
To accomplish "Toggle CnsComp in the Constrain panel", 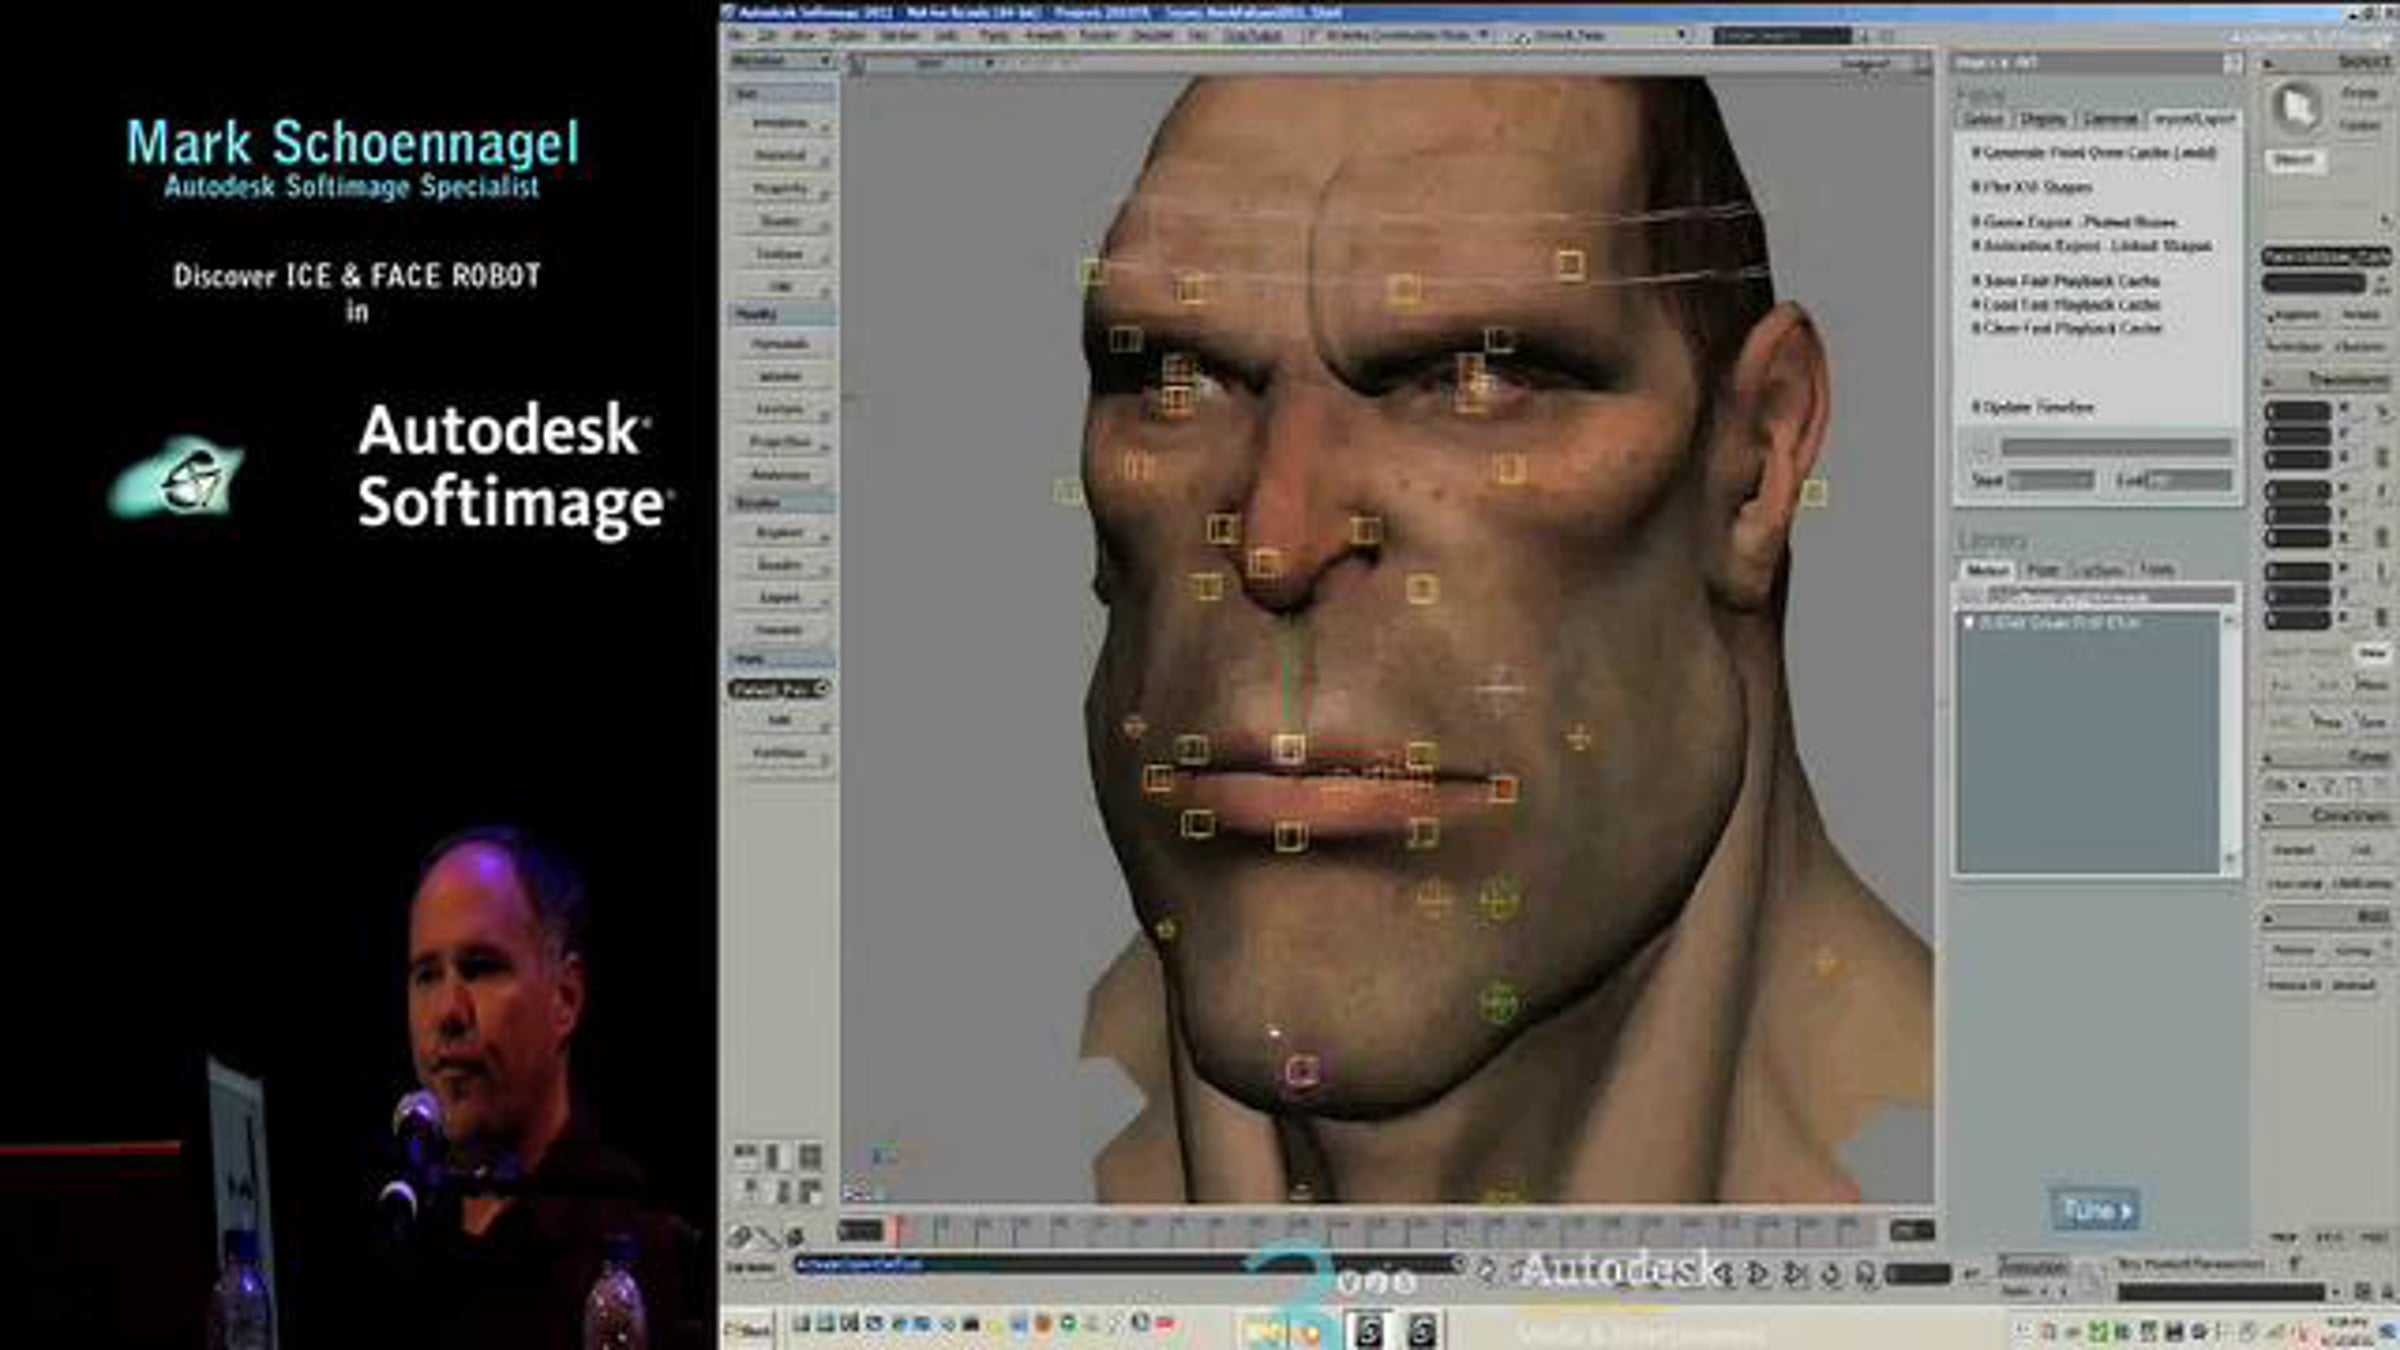I will pyautogui.click(x=2294, y=884).
